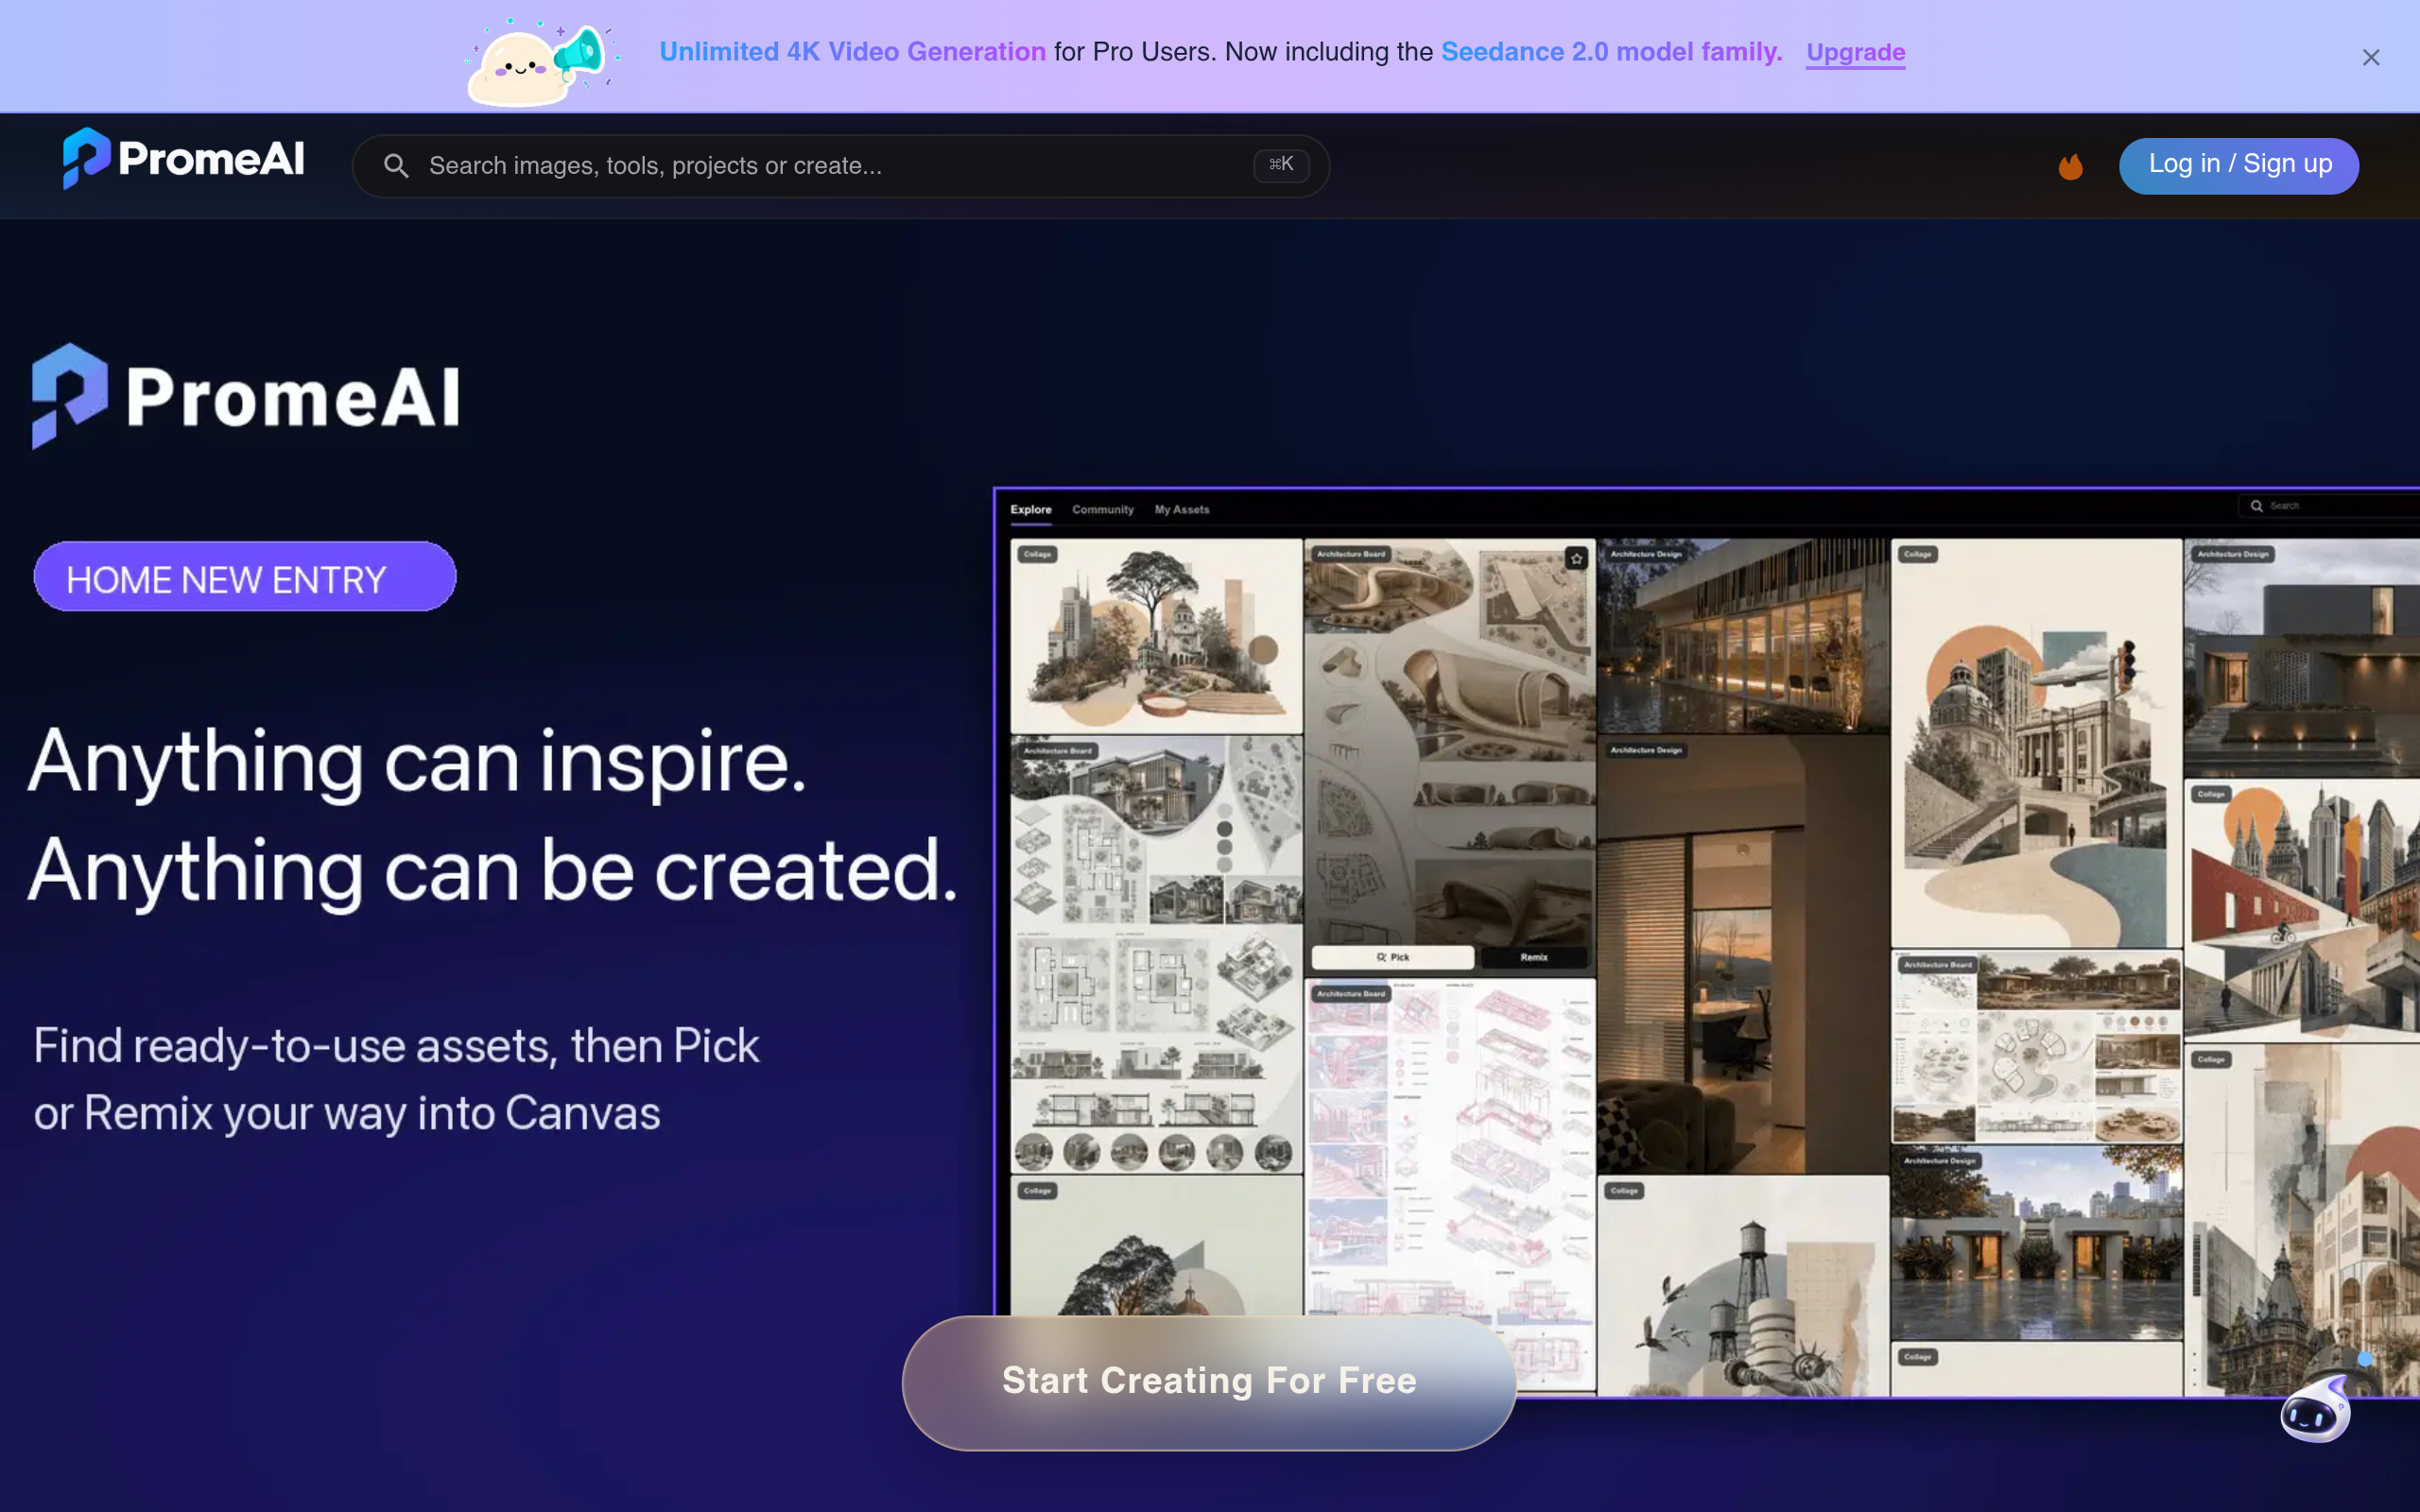Screen dimensions: 2420x1512
Task: Select the Explore tab in the preview
Action: point(1031,510)
